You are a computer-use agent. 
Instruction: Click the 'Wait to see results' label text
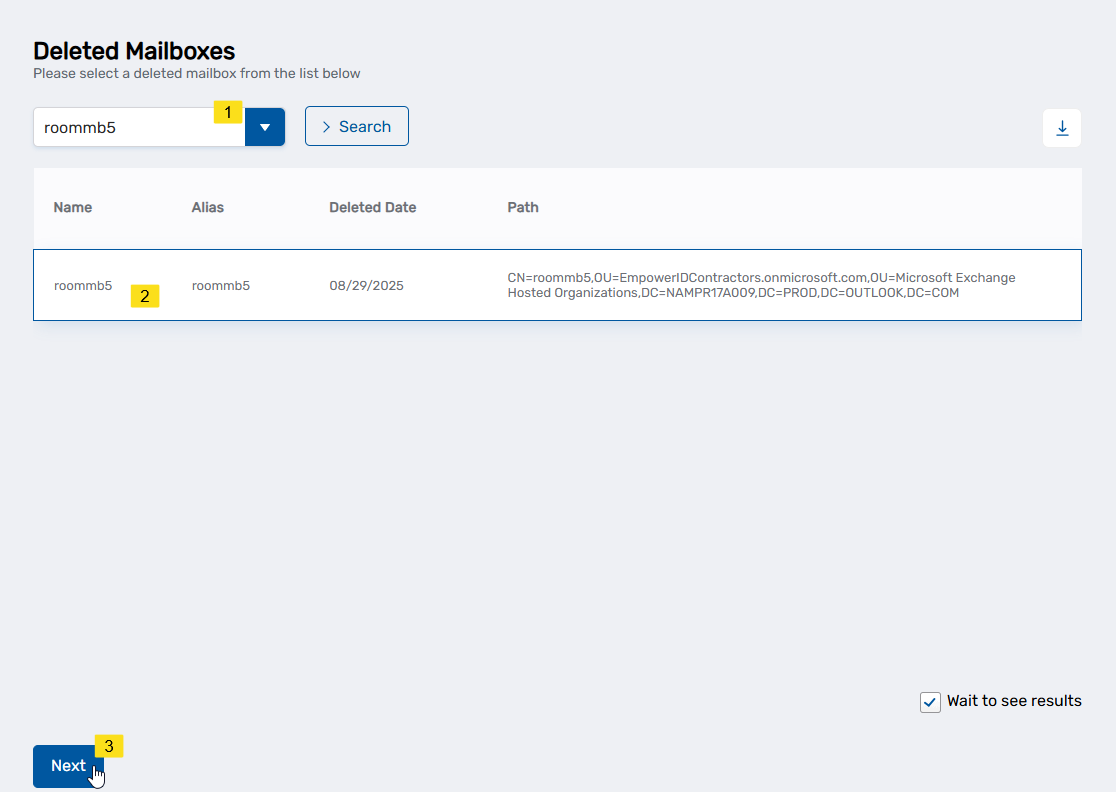1014,701
